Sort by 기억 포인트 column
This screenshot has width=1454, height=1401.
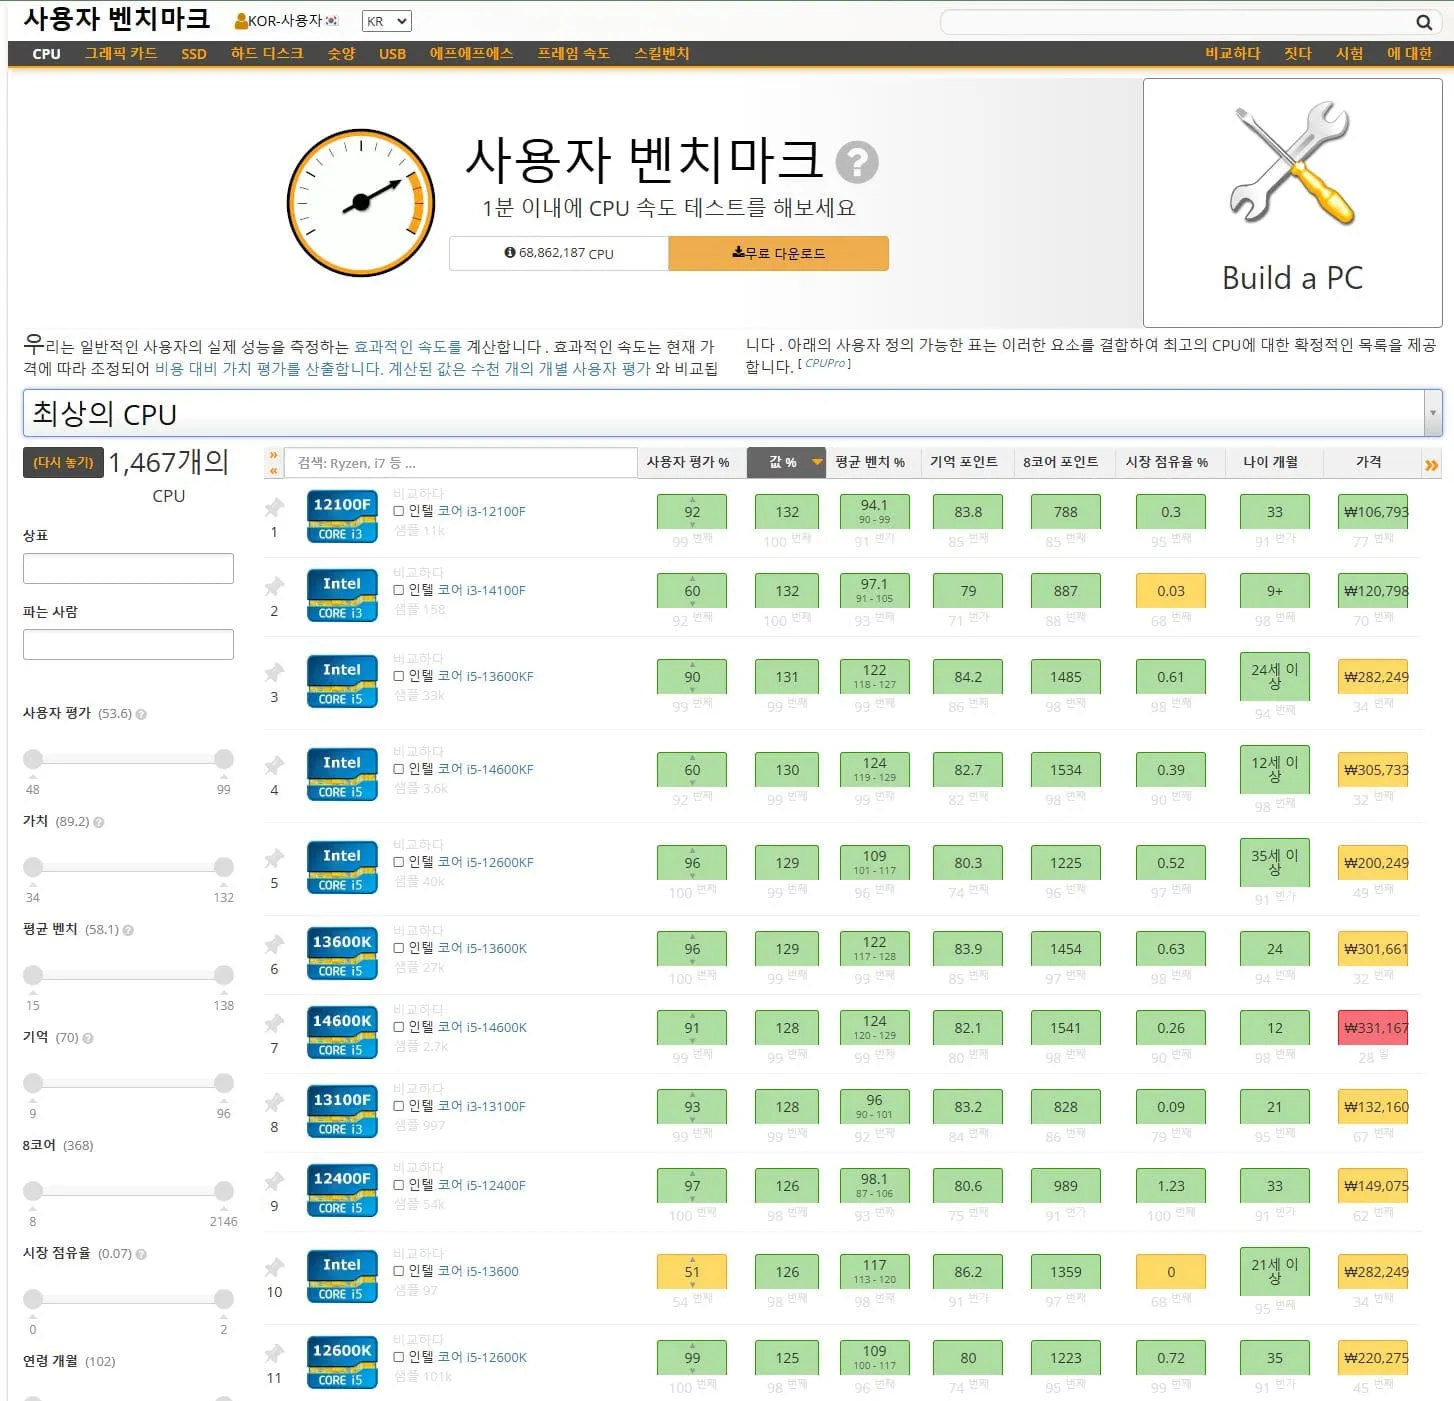[x=964, y=462]
